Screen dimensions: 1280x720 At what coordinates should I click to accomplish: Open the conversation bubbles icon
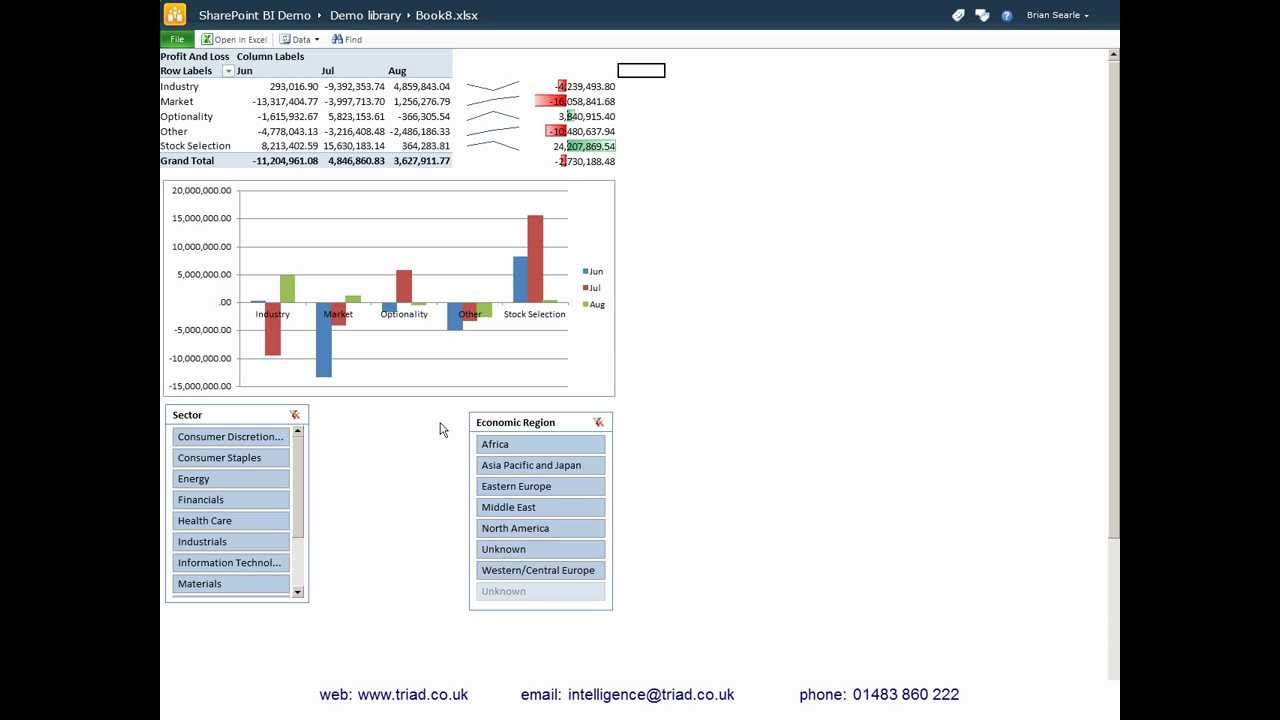point(982,15)
